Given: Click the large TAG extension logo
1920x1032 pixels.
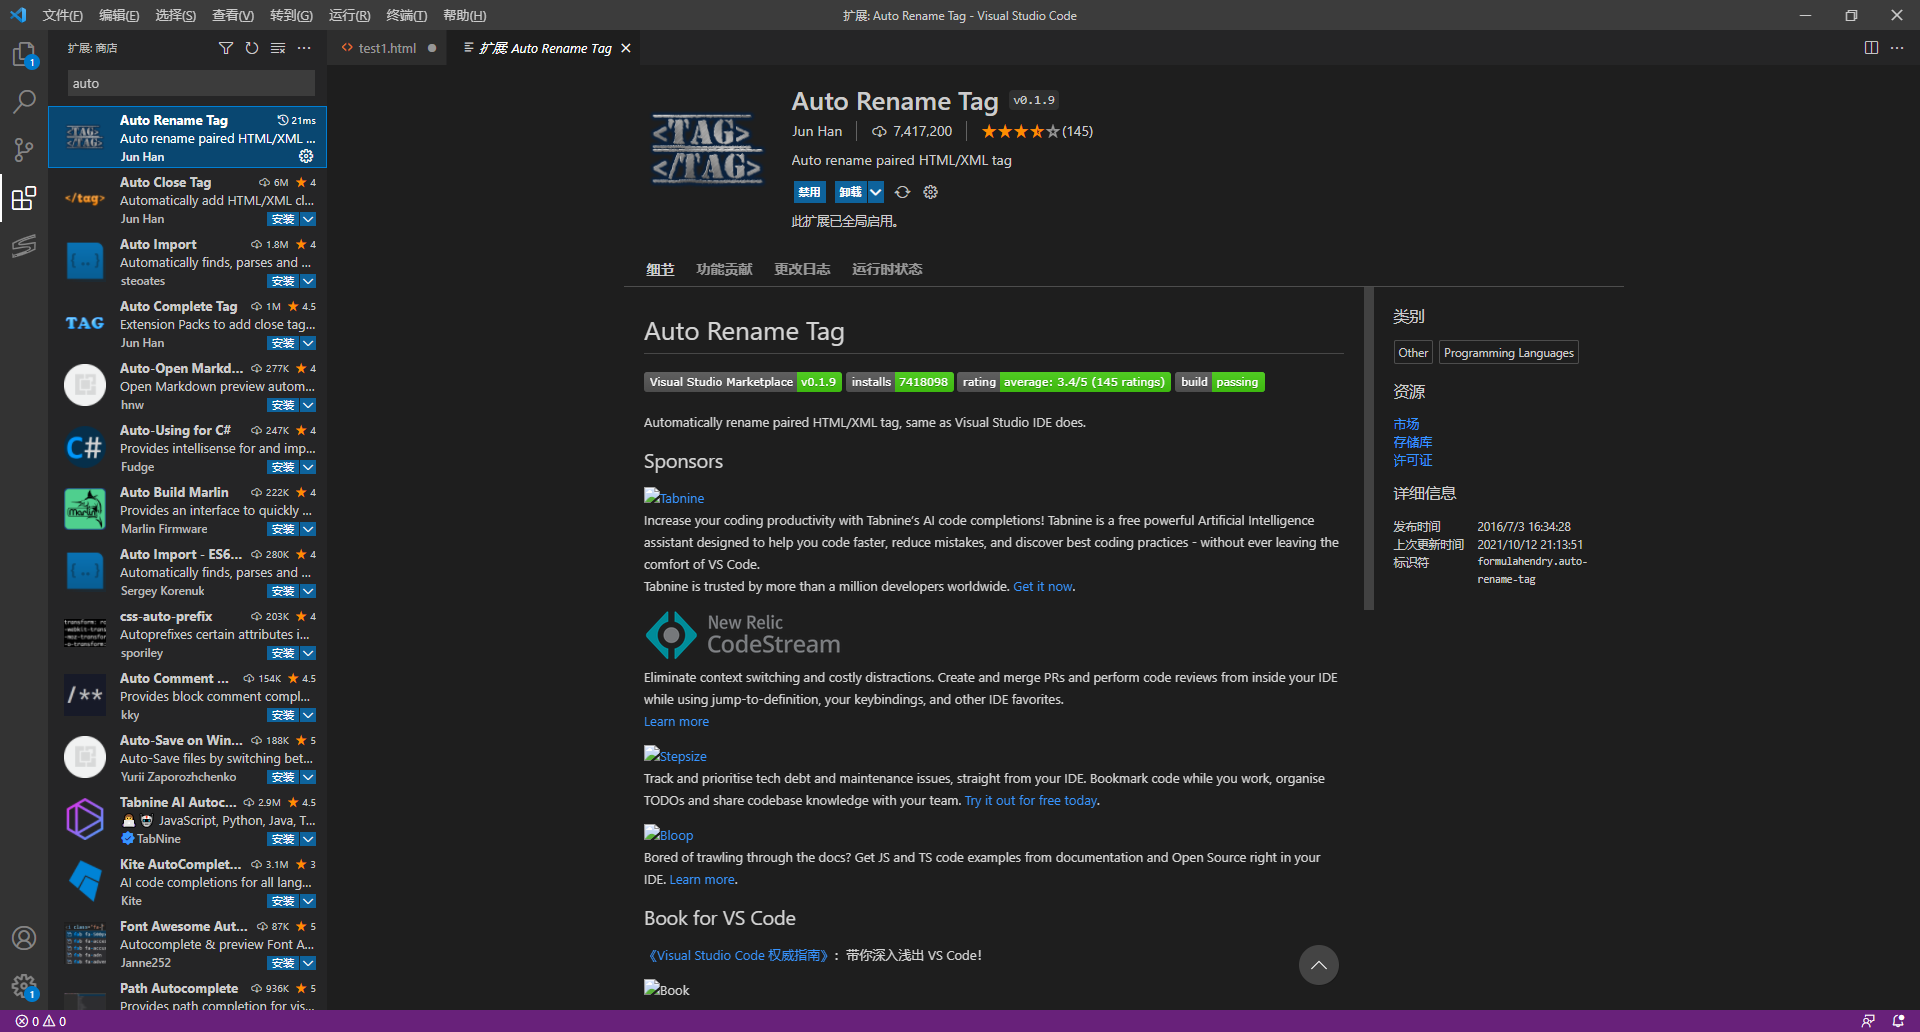Looking at the screenshot, I should [x=707, y=148].
